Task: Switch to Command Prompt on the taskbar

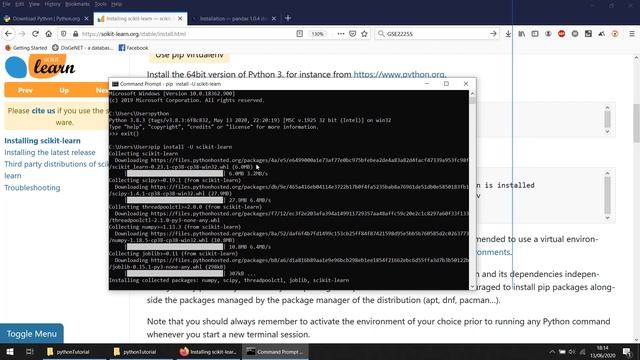Action: (276, 351)
